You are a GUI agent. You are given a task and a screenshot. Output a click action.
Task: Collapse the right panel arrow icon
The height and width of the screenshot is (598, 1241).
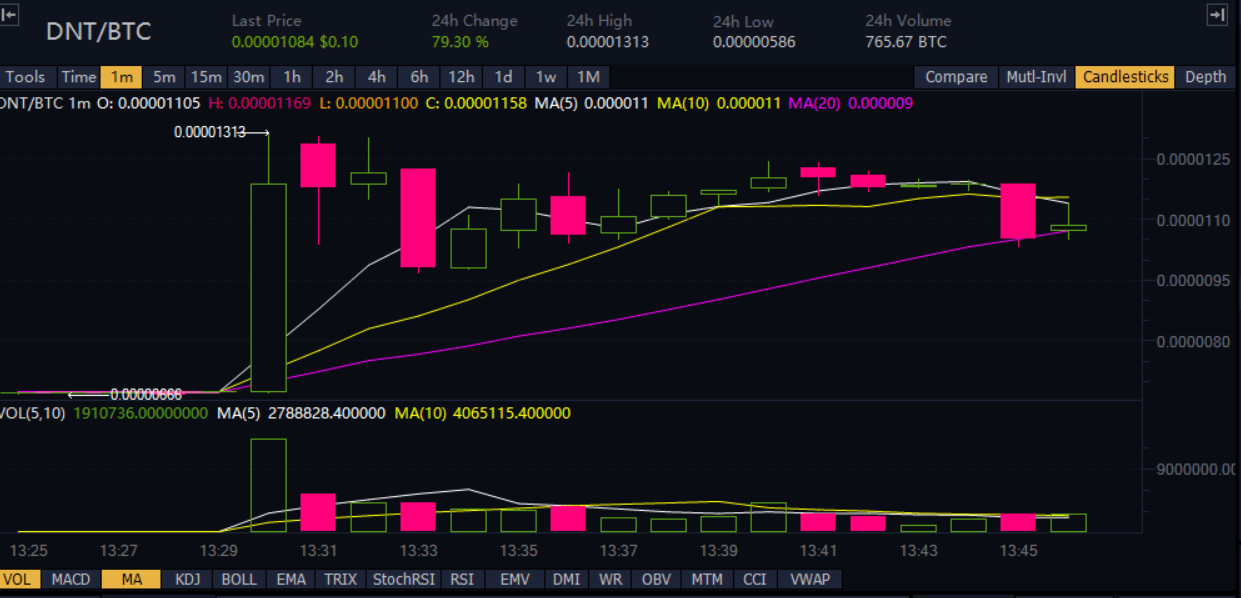click(x=1217, y=14)
